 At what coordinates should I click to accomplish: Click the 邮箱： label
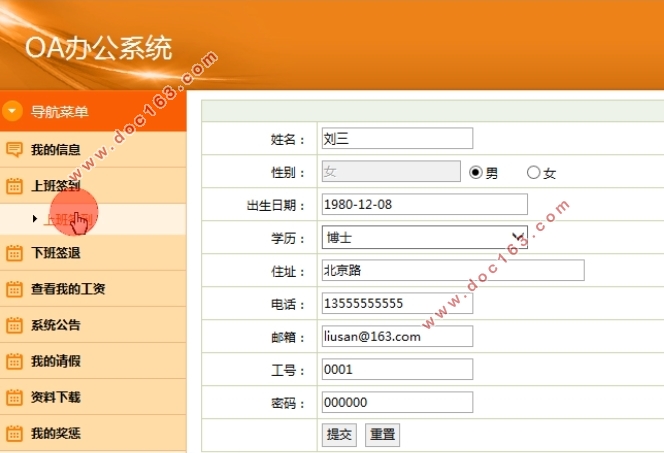[288, 337]
